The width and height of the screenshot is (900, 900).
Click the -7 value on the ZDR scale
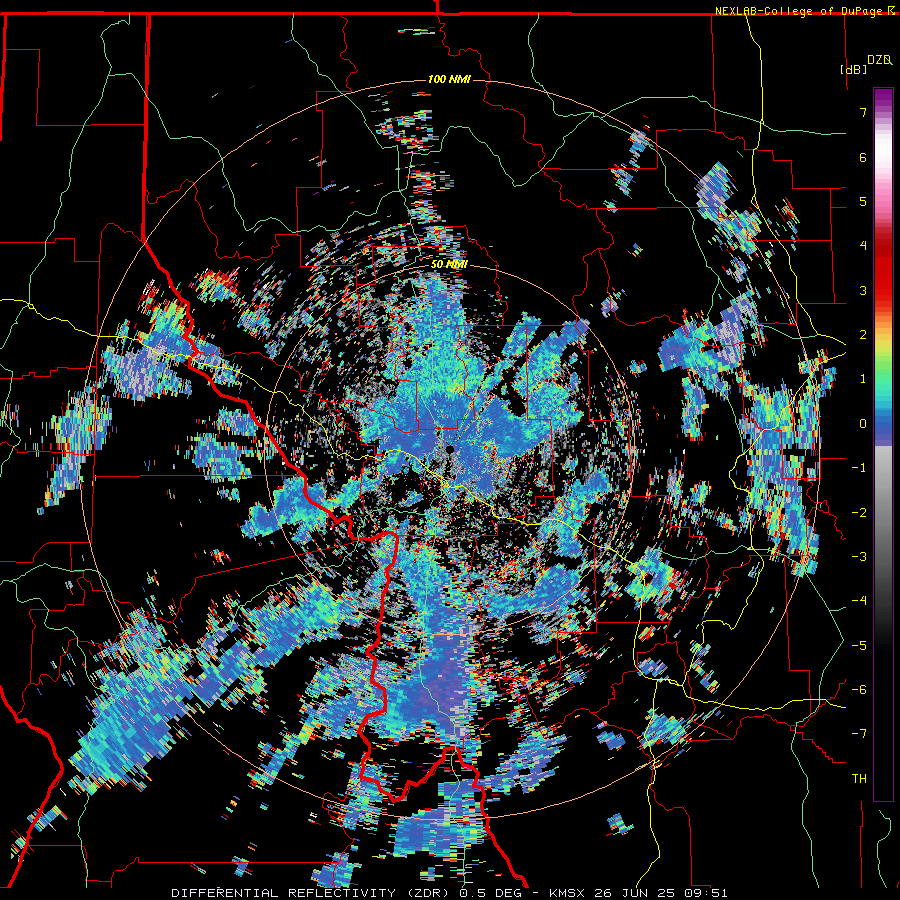point(859,734)
